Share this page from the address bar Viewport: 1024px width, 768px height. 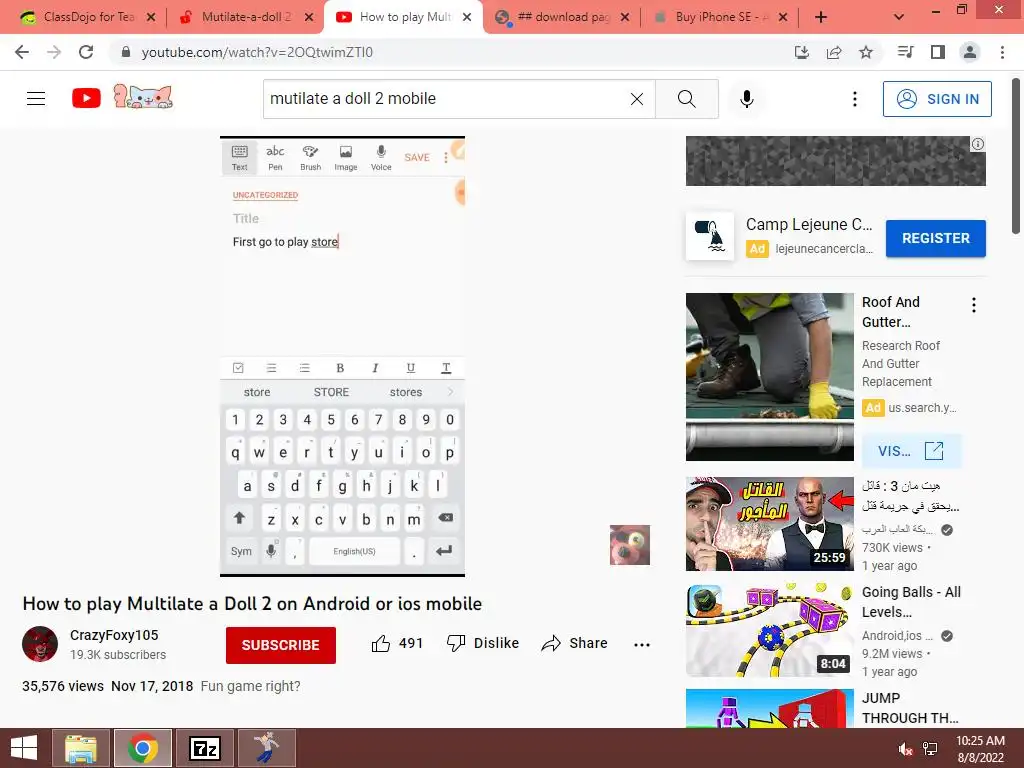coord(834,52)
